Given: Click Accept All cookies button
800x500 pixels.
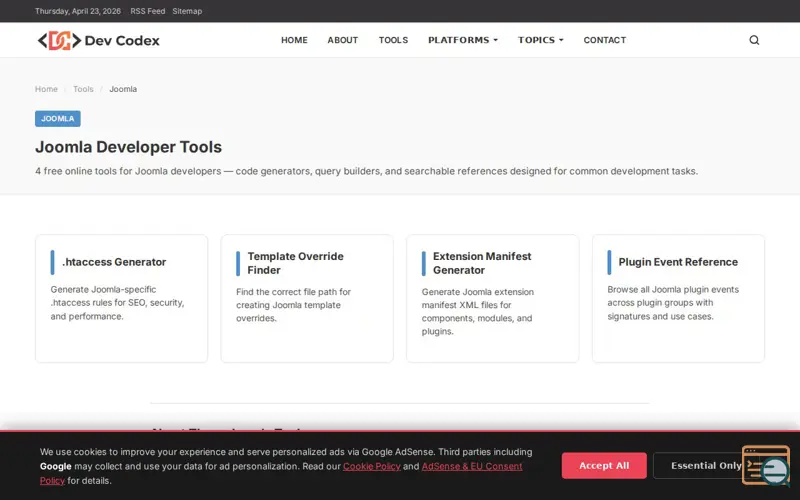Looking at the screenshot, I should pos(604,465).
